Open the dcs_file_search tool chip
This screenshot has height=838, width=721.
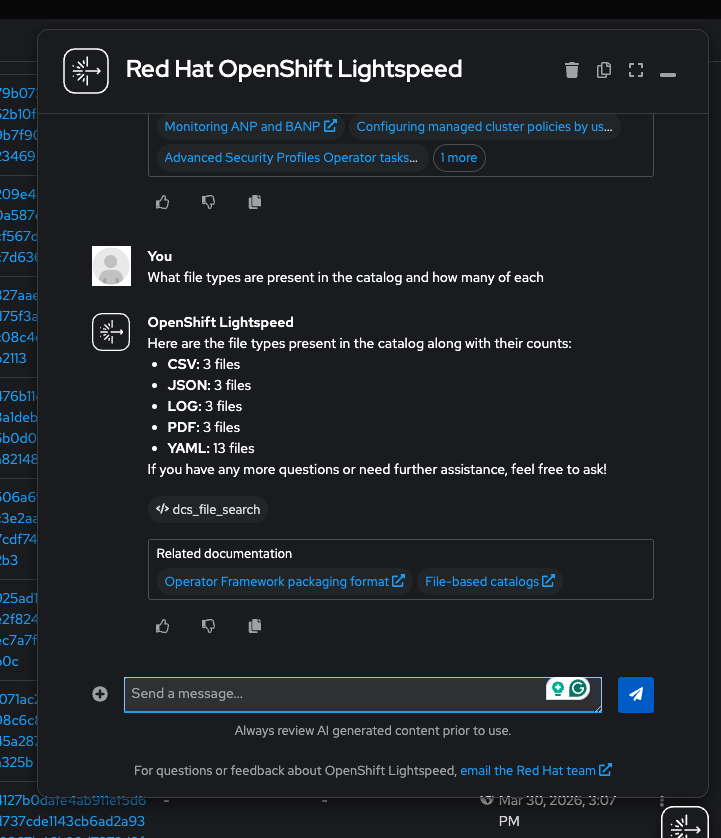coord(208,509)
